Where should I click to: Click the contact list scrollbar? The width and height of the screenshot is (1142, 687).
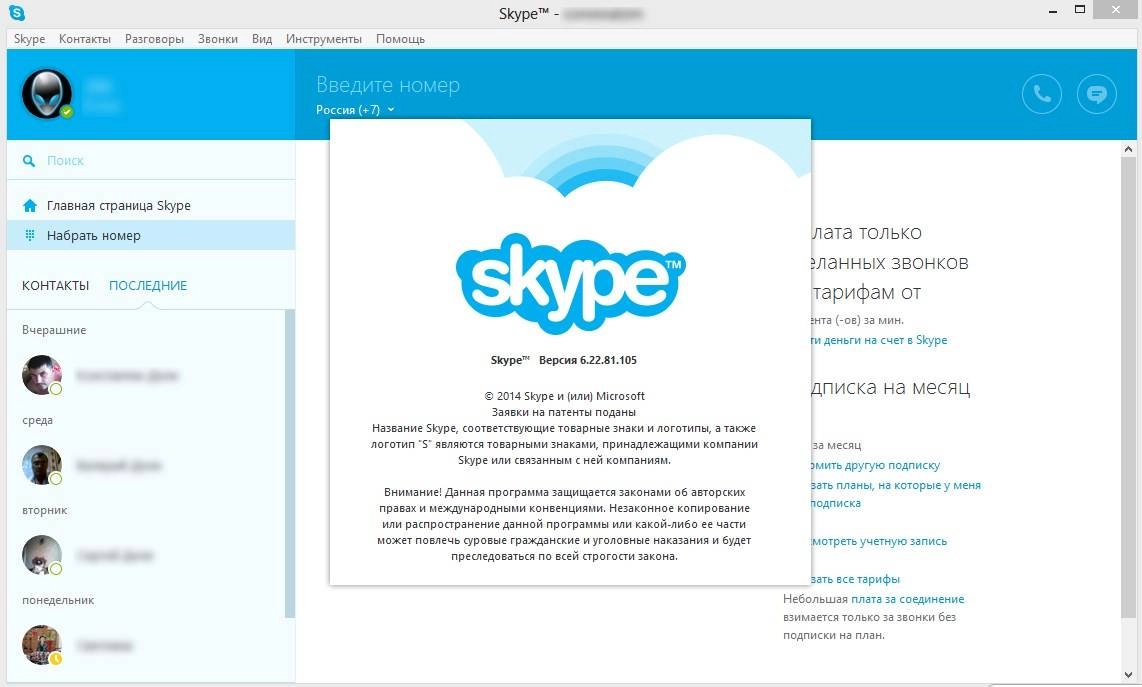click(x=290, y=463)
